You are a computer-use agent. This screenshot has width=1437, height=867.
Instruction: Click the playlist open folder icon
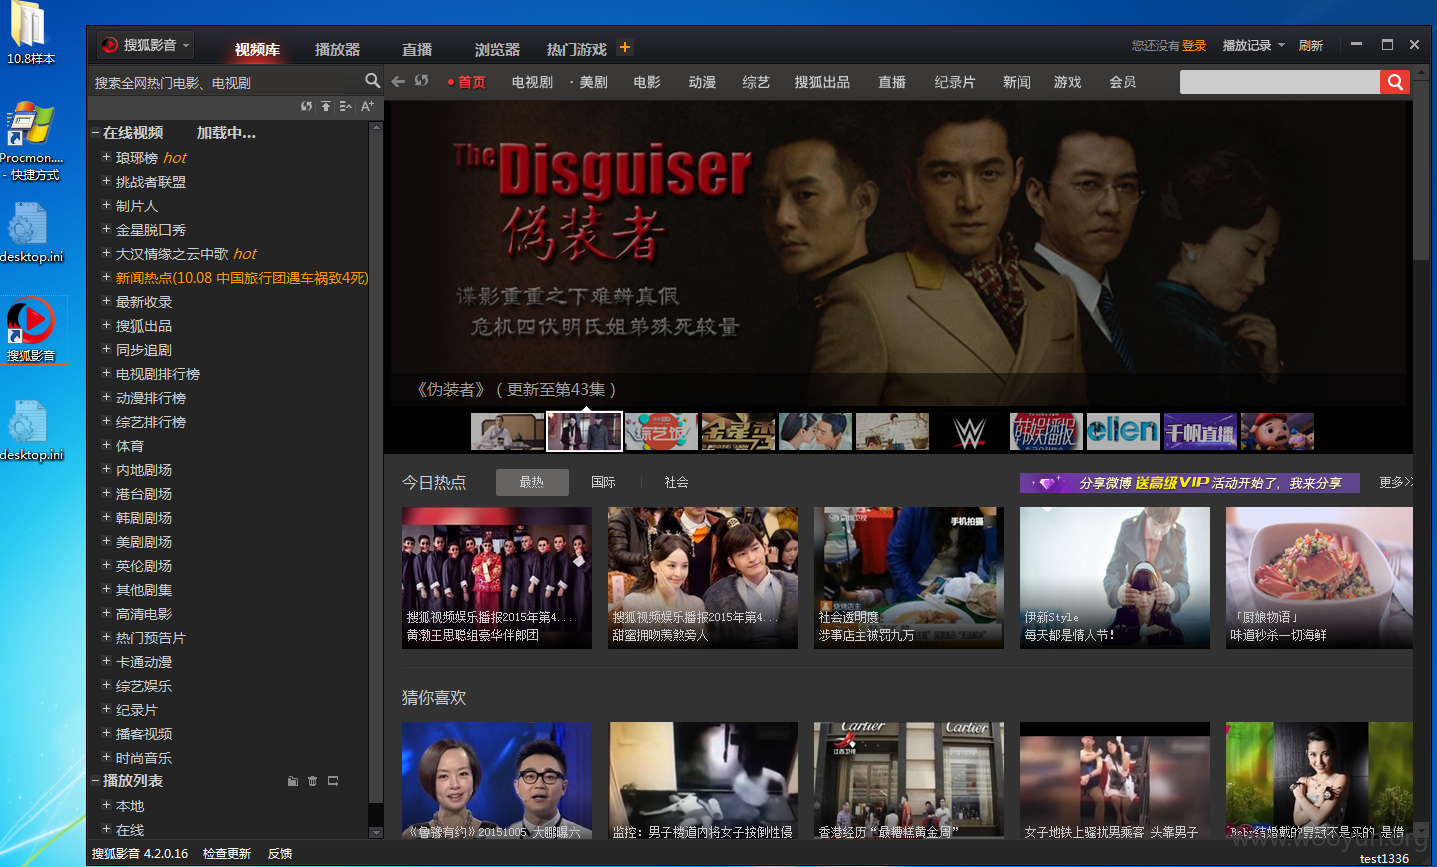coord(293,781)
